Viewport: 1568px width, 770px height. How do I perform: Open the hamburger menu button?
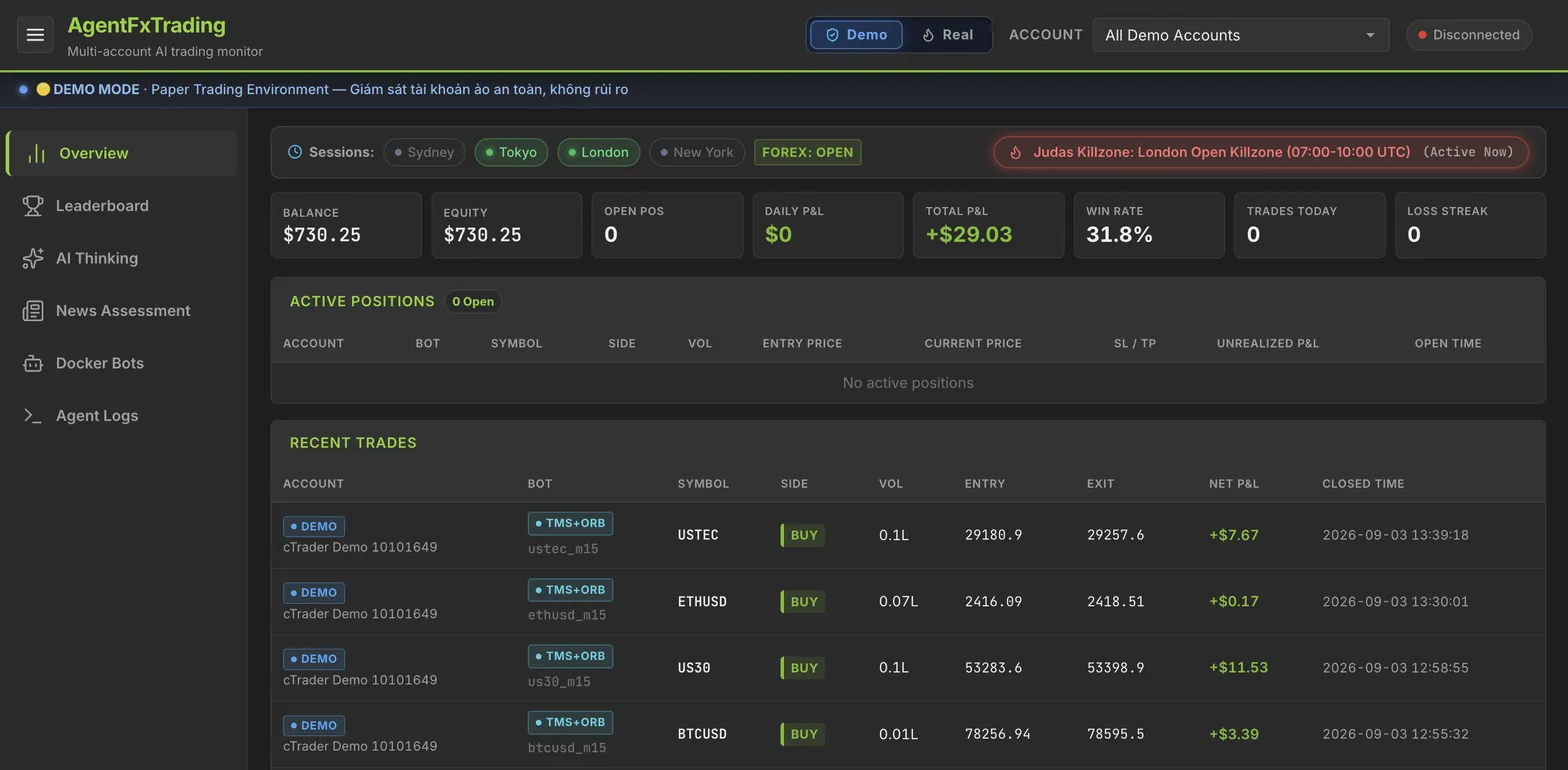coord(35,35)
